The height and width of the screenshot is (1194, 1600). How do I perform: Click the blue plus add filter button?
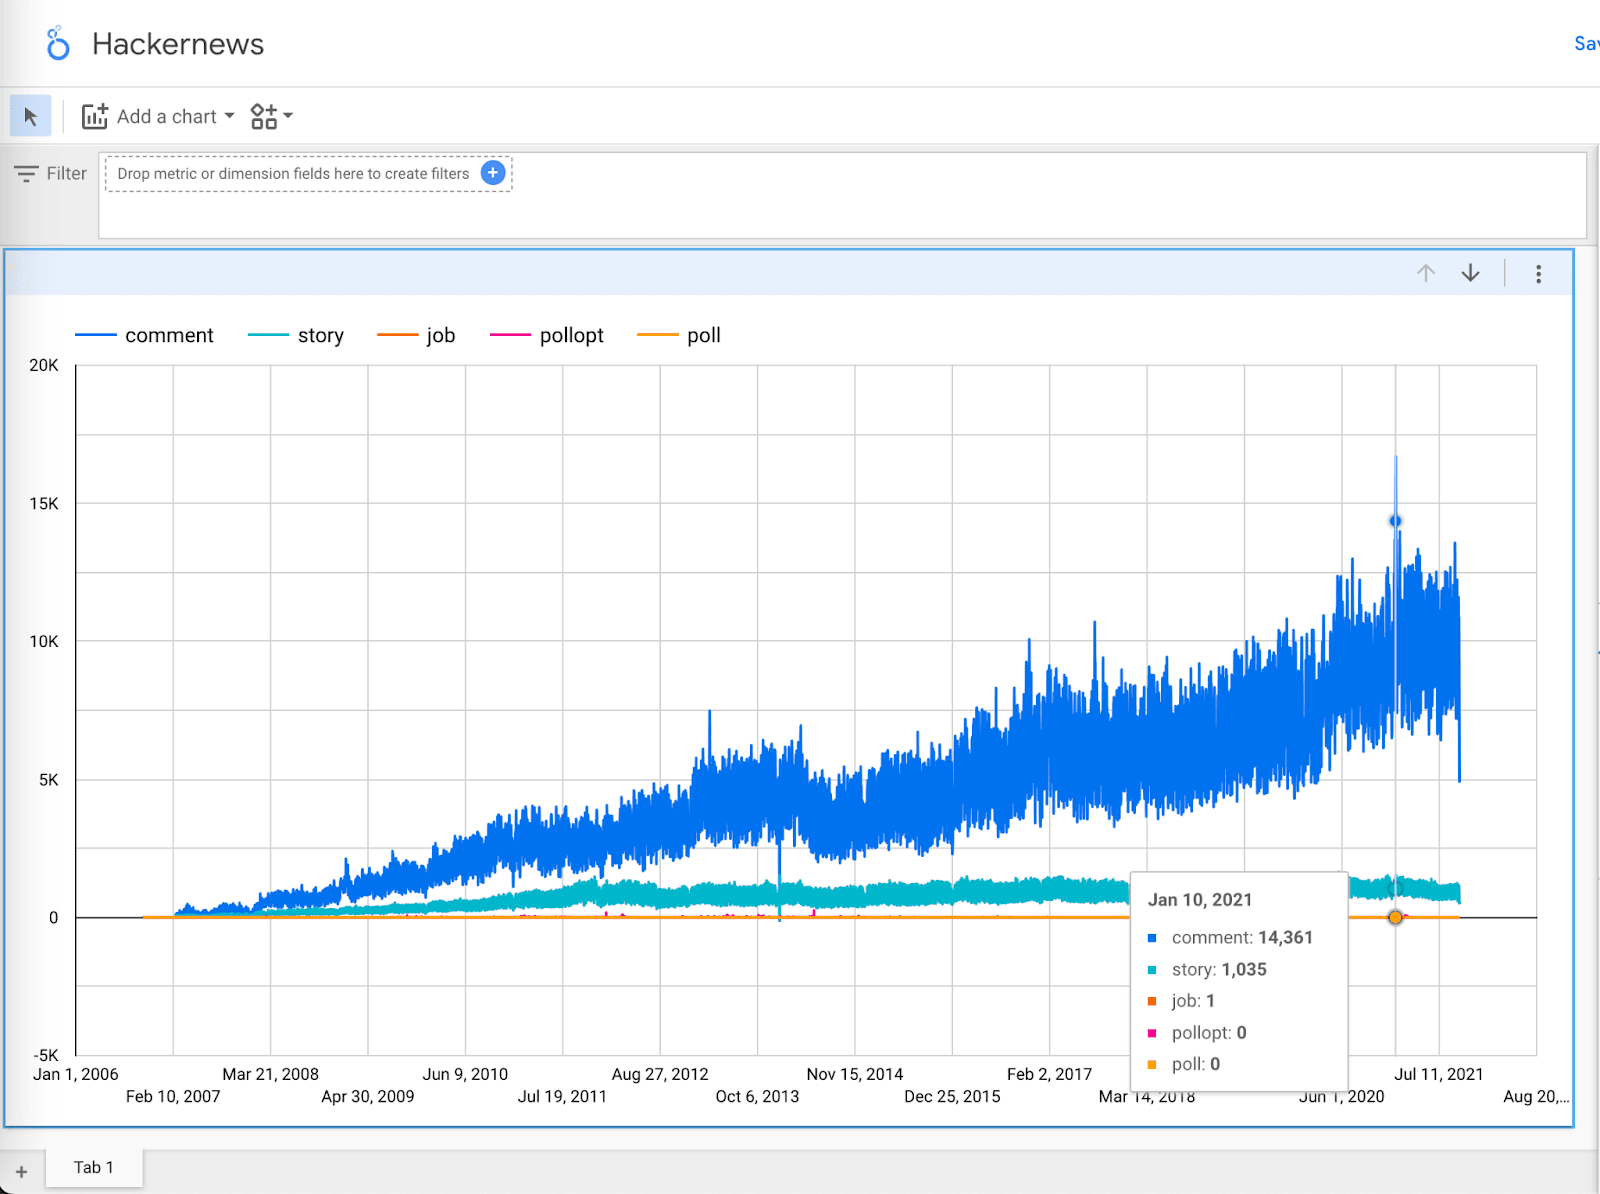(493, 173)
